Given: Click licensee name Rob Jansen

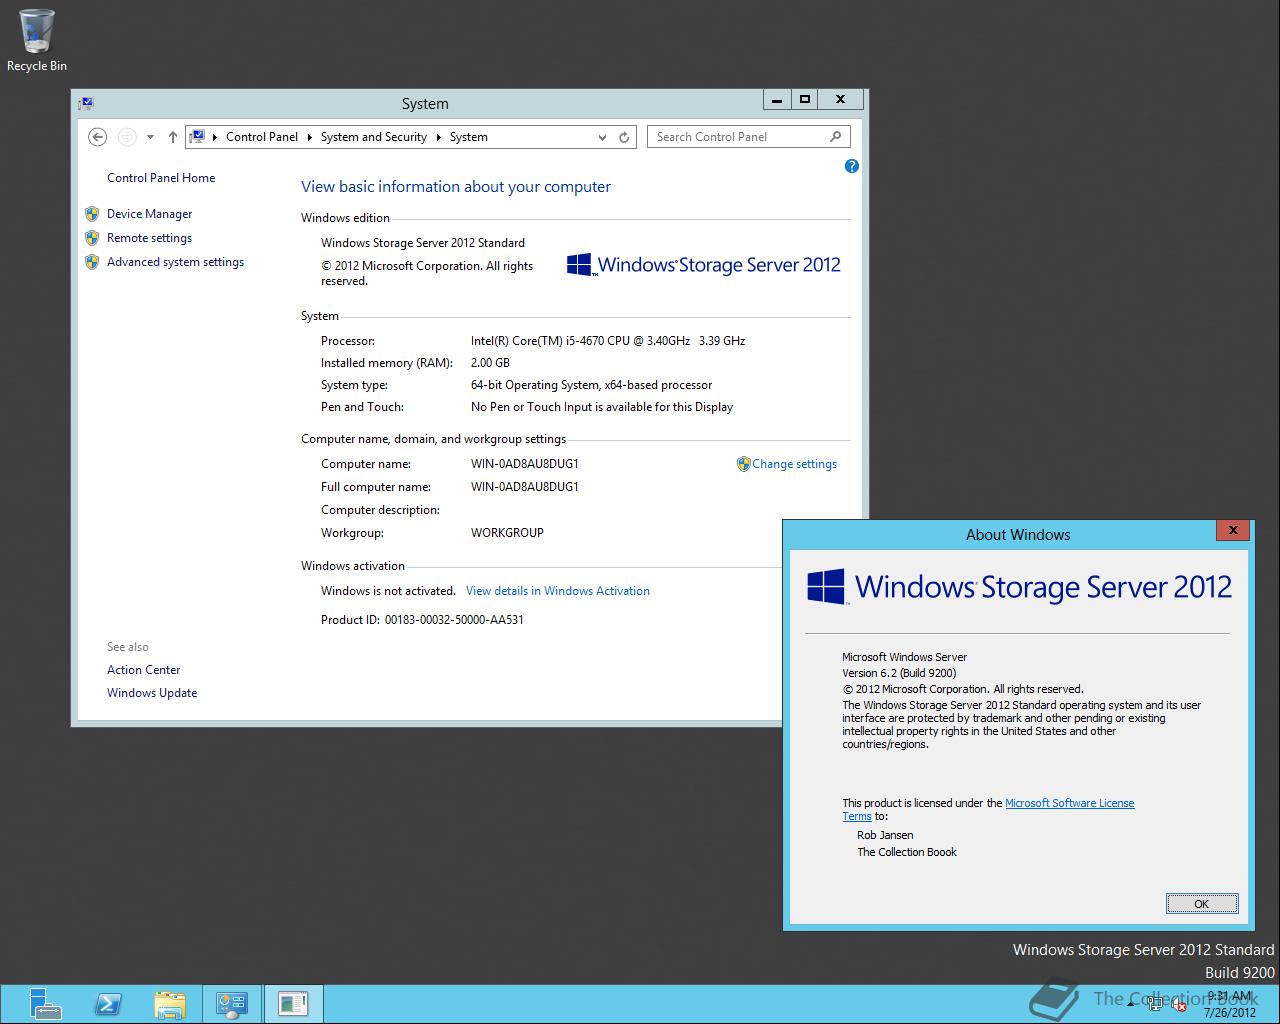Looking at the screenshot, I should 885,835.
